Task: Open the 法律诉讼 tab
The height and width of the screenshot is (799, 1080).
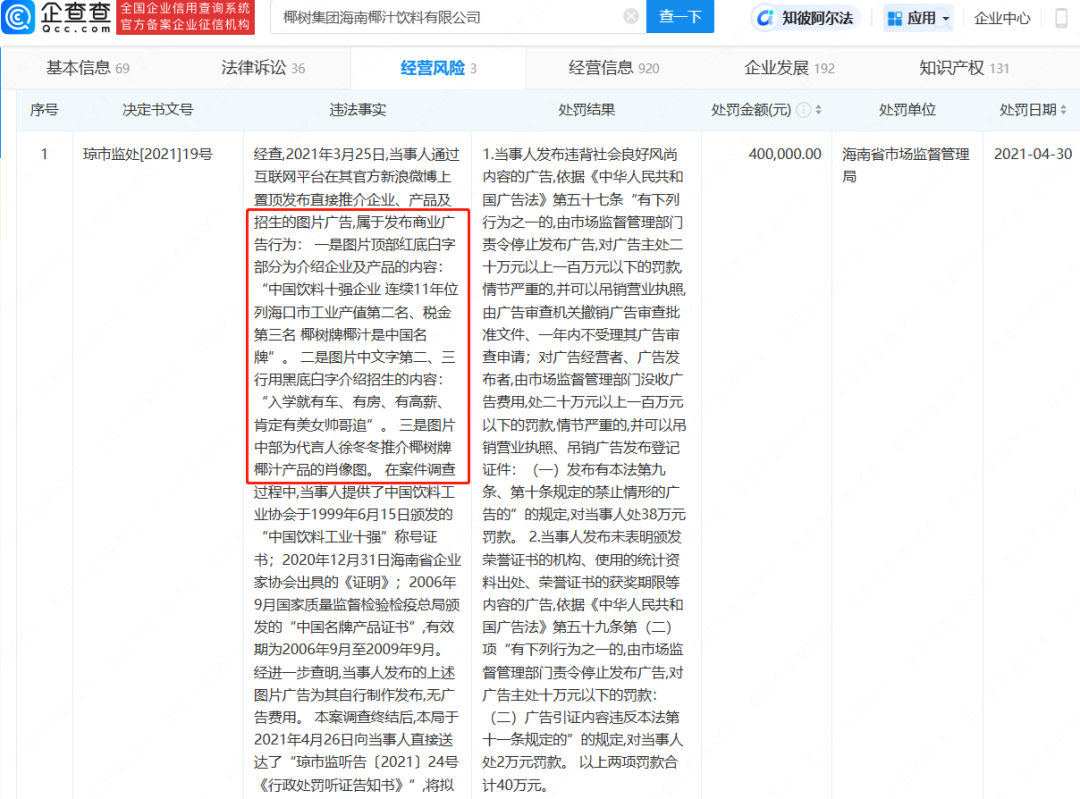Action: (x=258, y=67)
